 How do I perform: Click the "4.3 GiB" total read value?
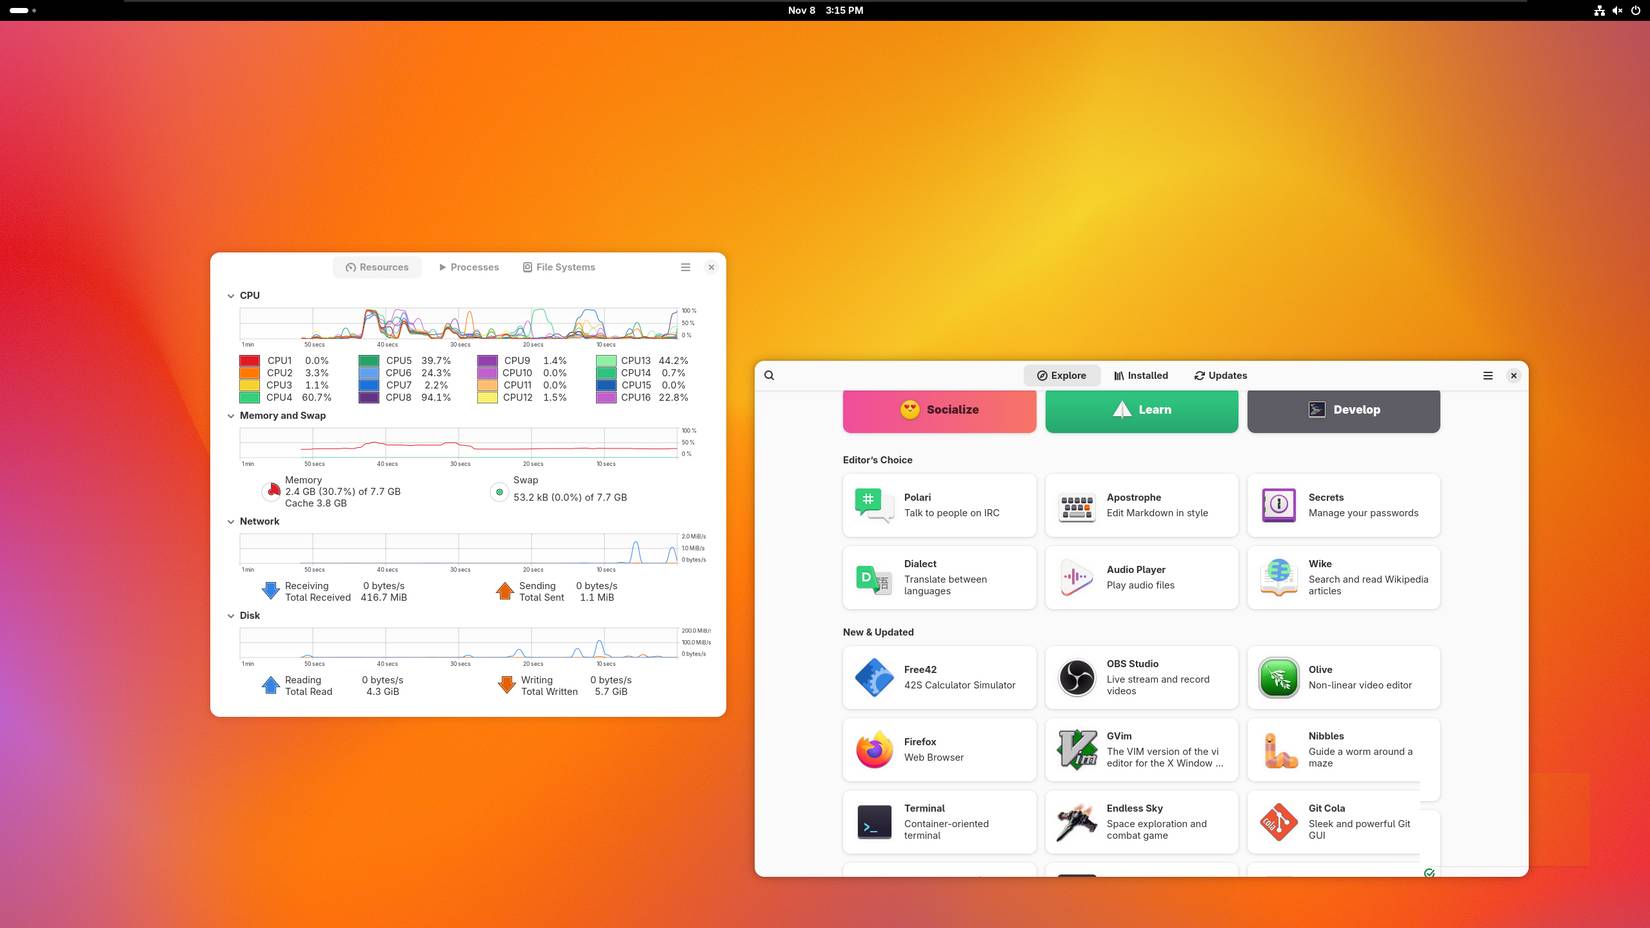382,692
